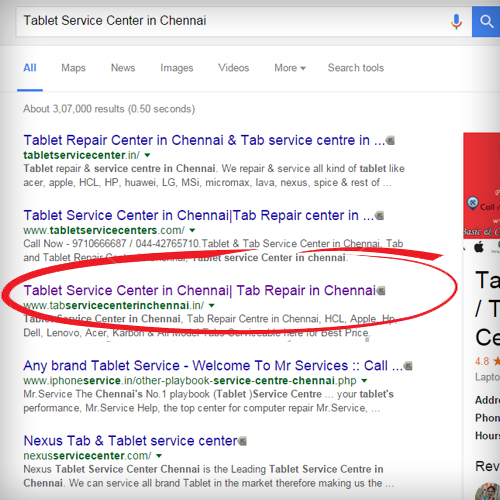The width and height of the screenshot is (500, 500).
Task: Click the tabletservicecenter.in/ green URL
Action: click(82, 155)
